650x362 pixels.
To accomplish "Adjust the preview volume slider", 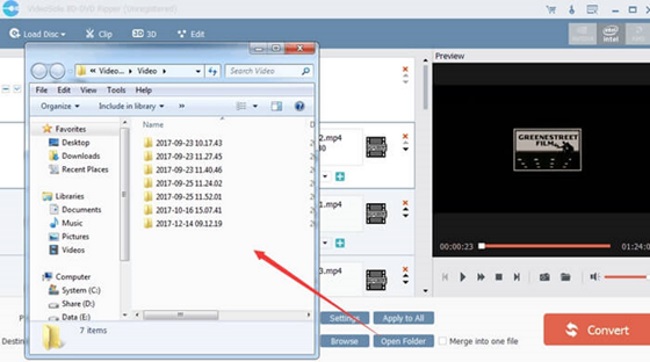I will [x=626, y=277].
